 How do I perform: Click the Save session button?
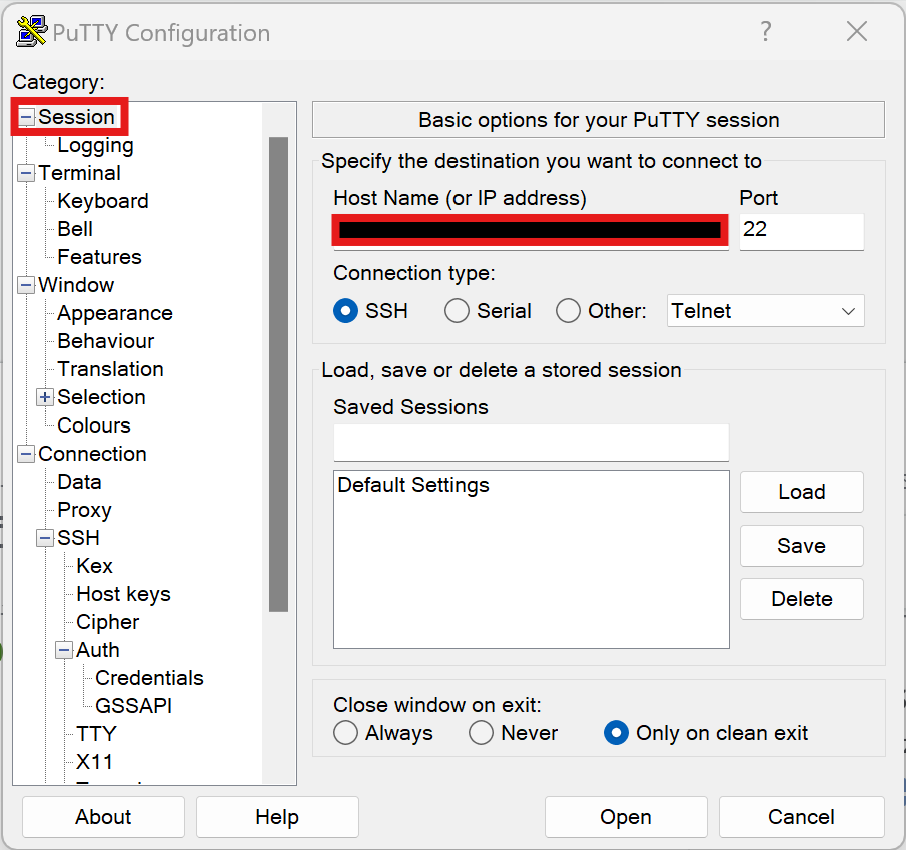click(802, 545)
